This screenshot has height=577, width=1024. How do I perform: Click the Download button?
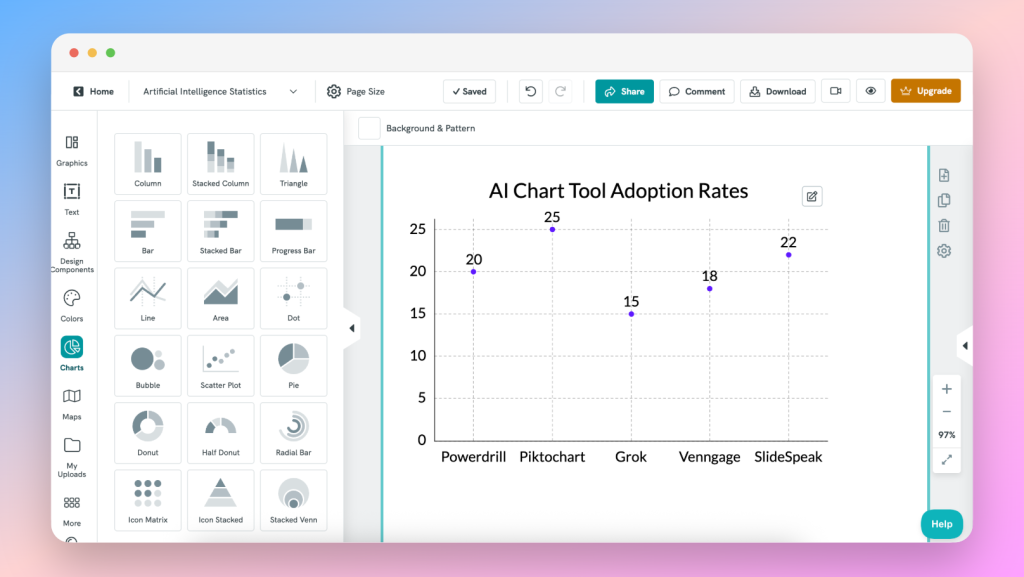pos(778,91)
